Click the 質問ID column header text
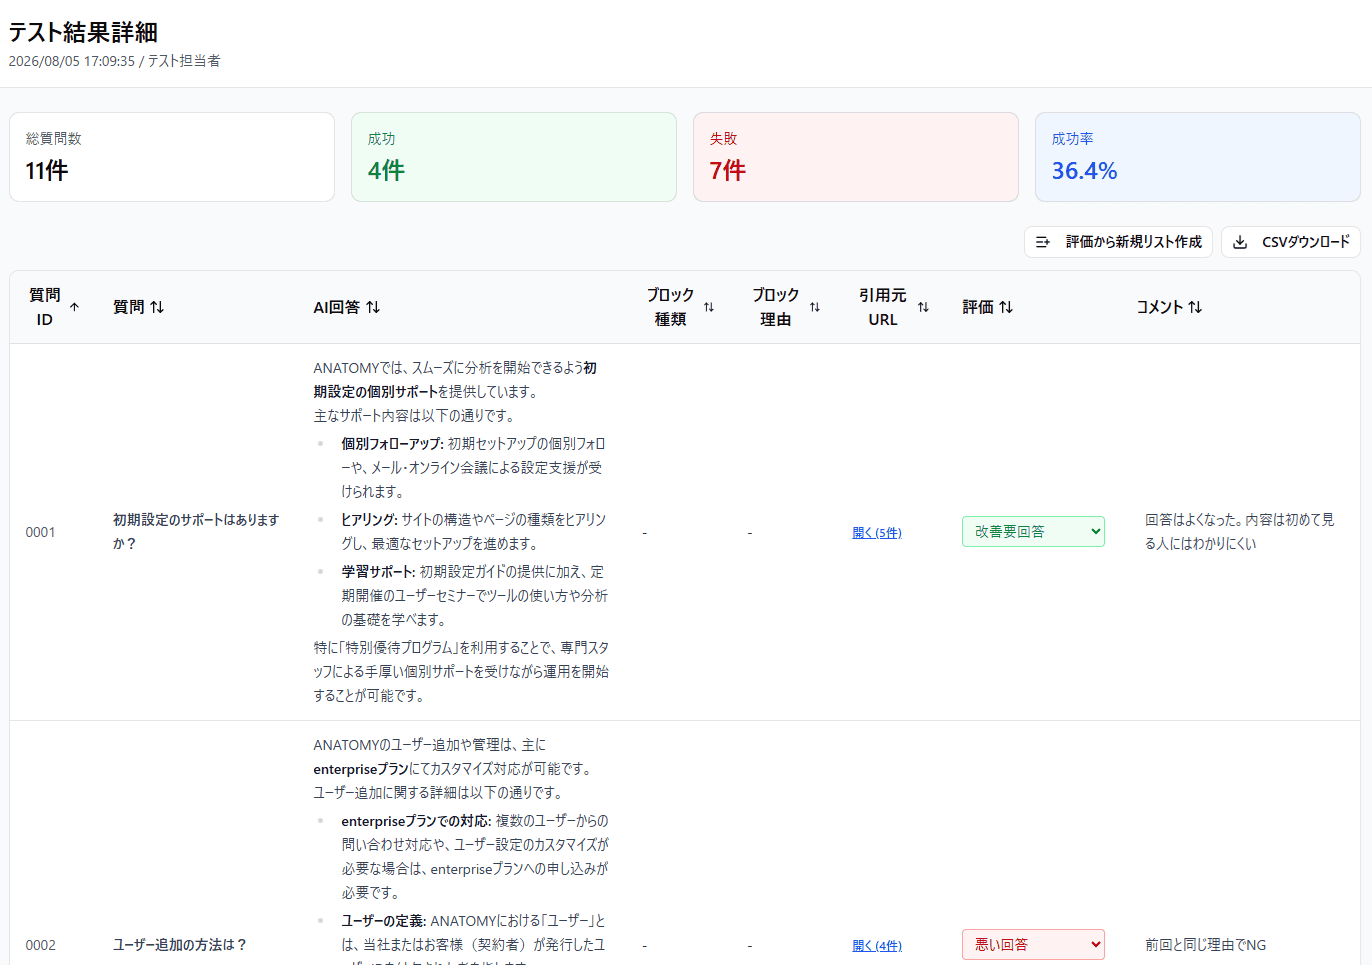Viewport: 1372px width, 965px height. (45, 307)
